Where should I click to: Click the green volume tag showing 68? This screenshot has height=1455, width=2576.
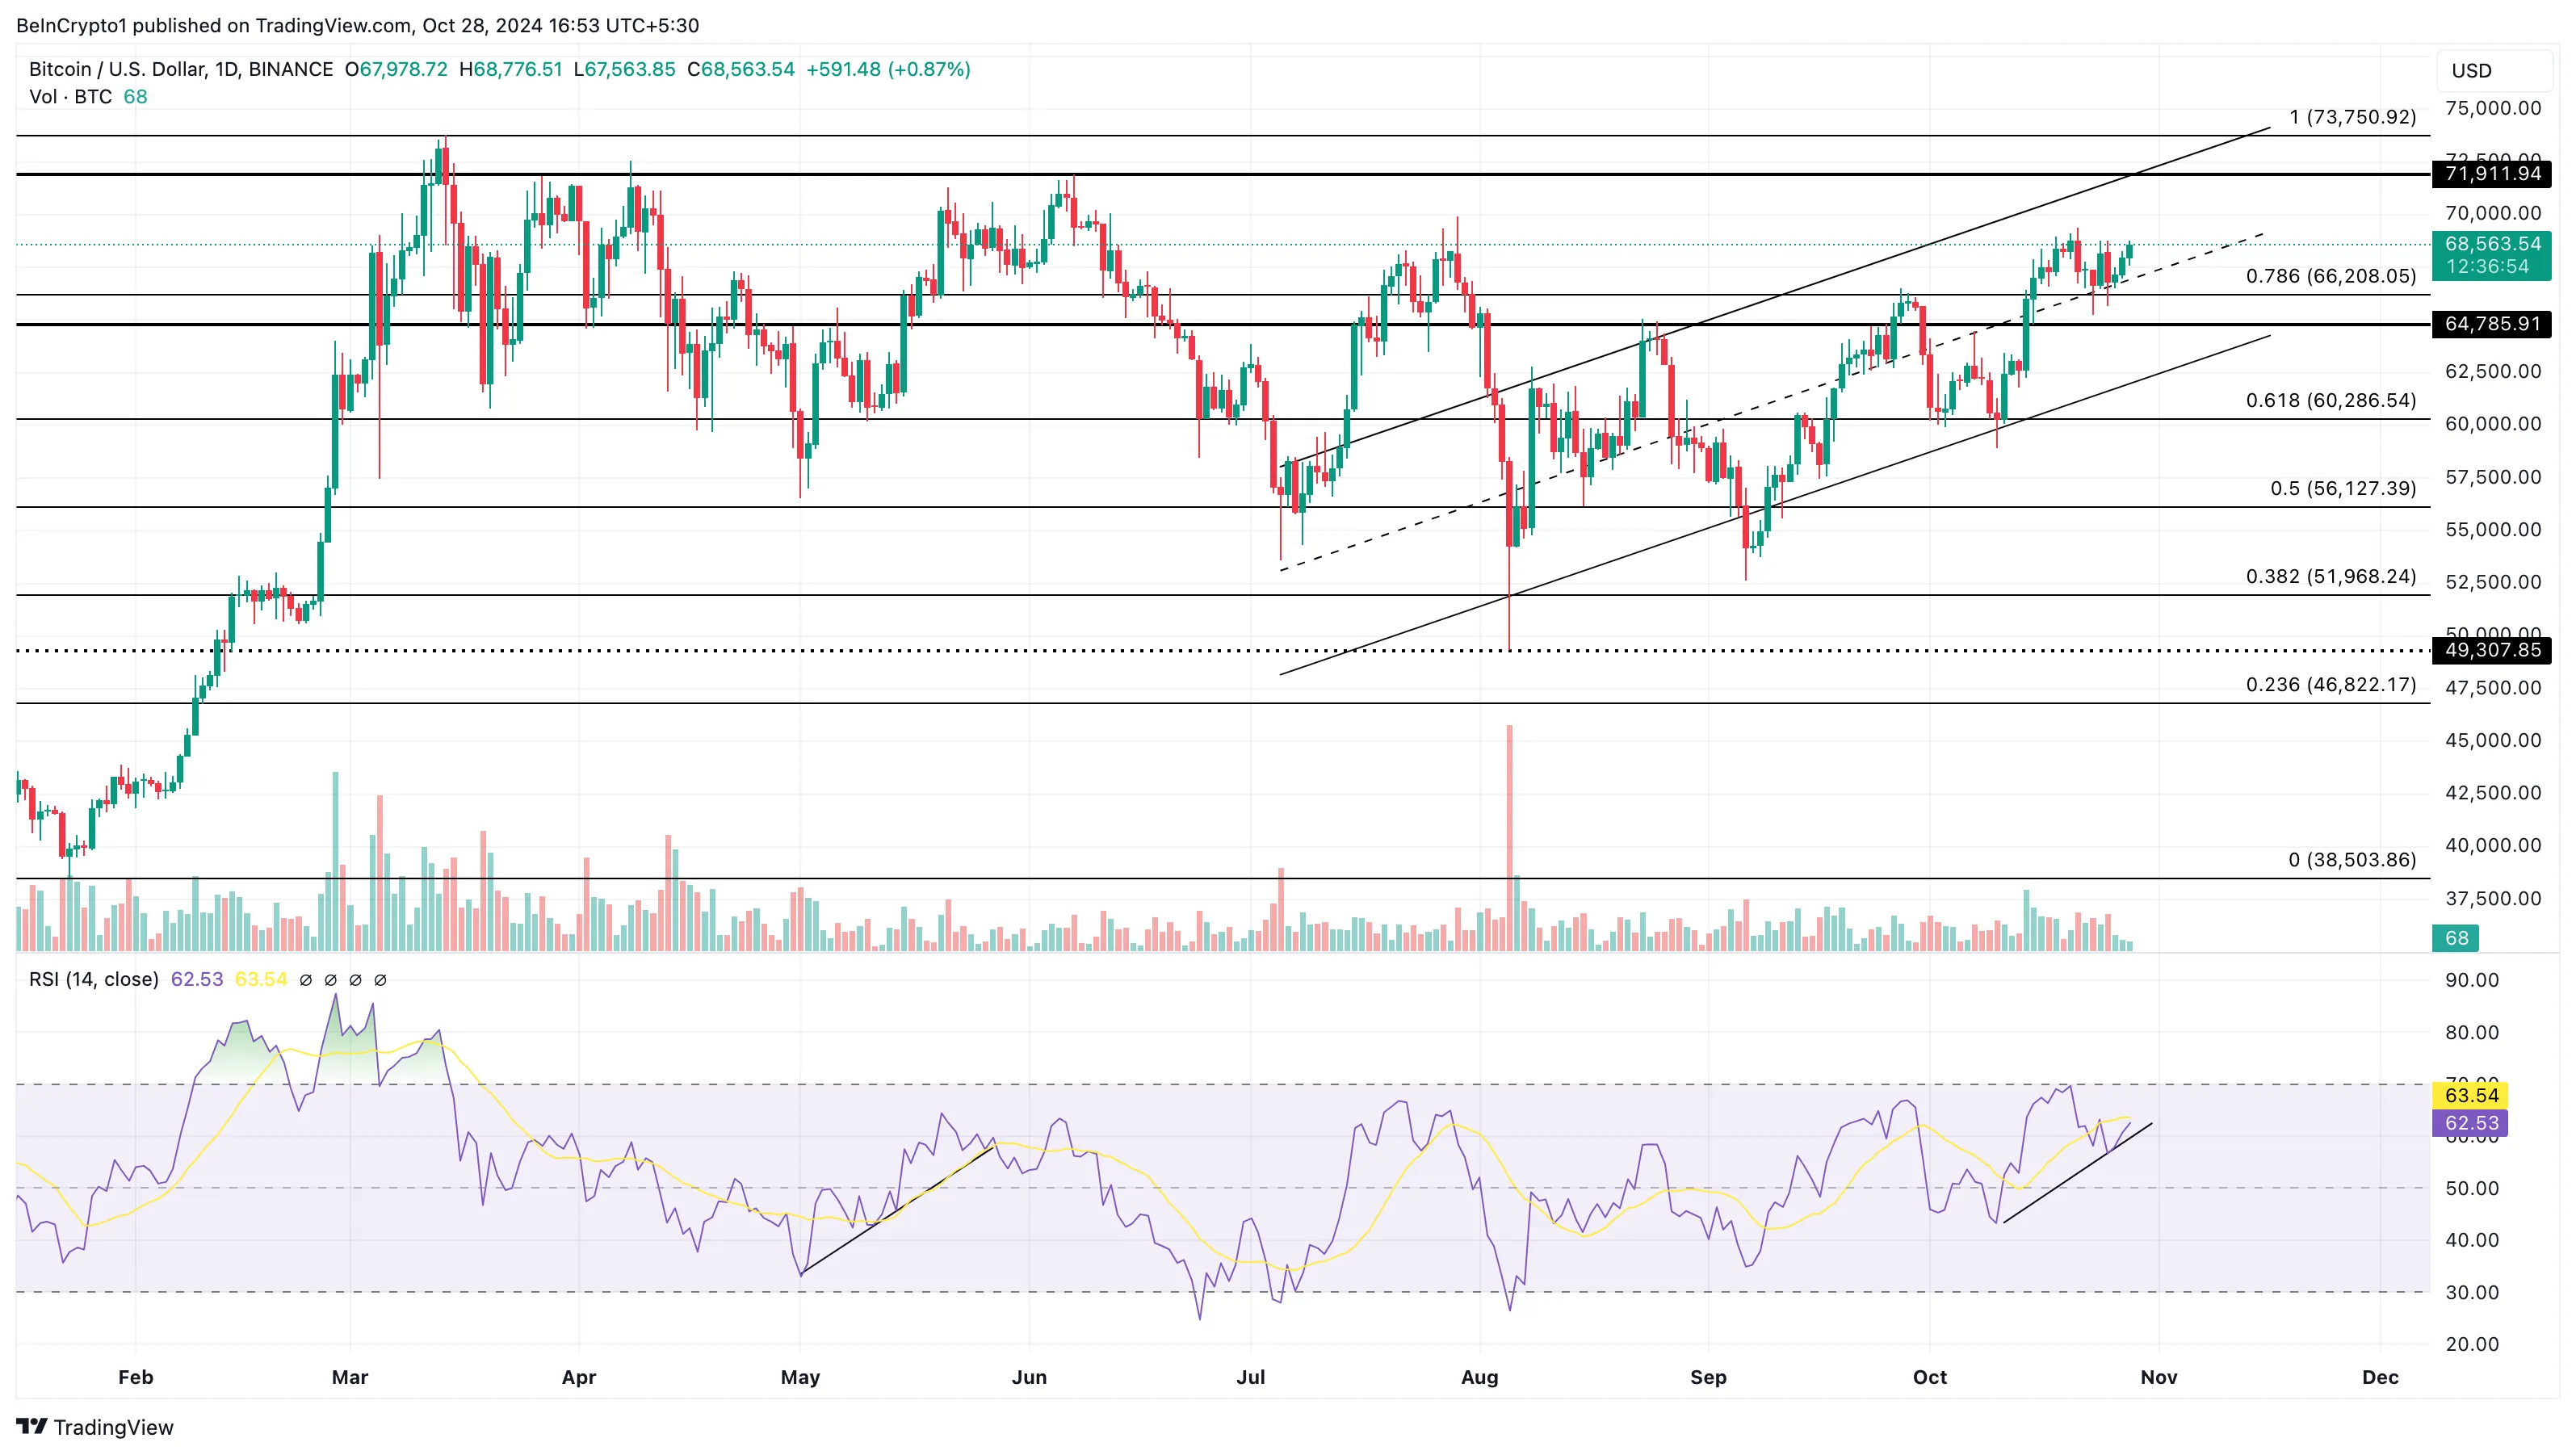[2456, 938]
